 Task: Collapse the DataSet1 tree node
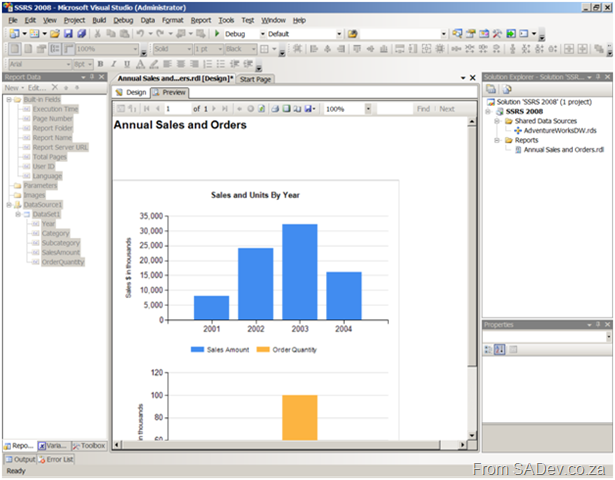(18, 214)
